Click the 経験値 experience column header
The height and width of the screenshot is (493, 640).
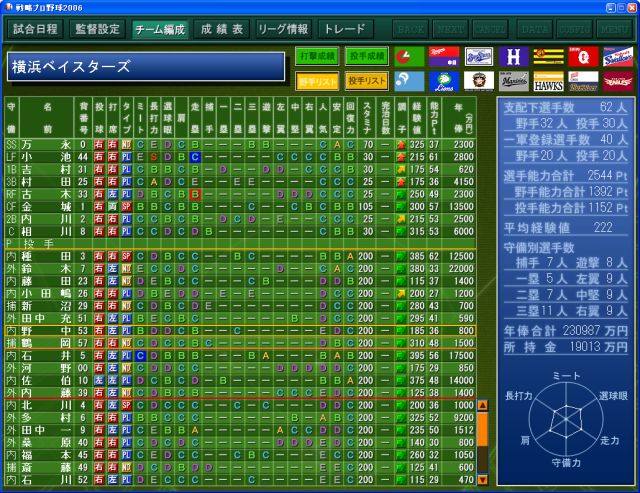[x=416, y=118]
